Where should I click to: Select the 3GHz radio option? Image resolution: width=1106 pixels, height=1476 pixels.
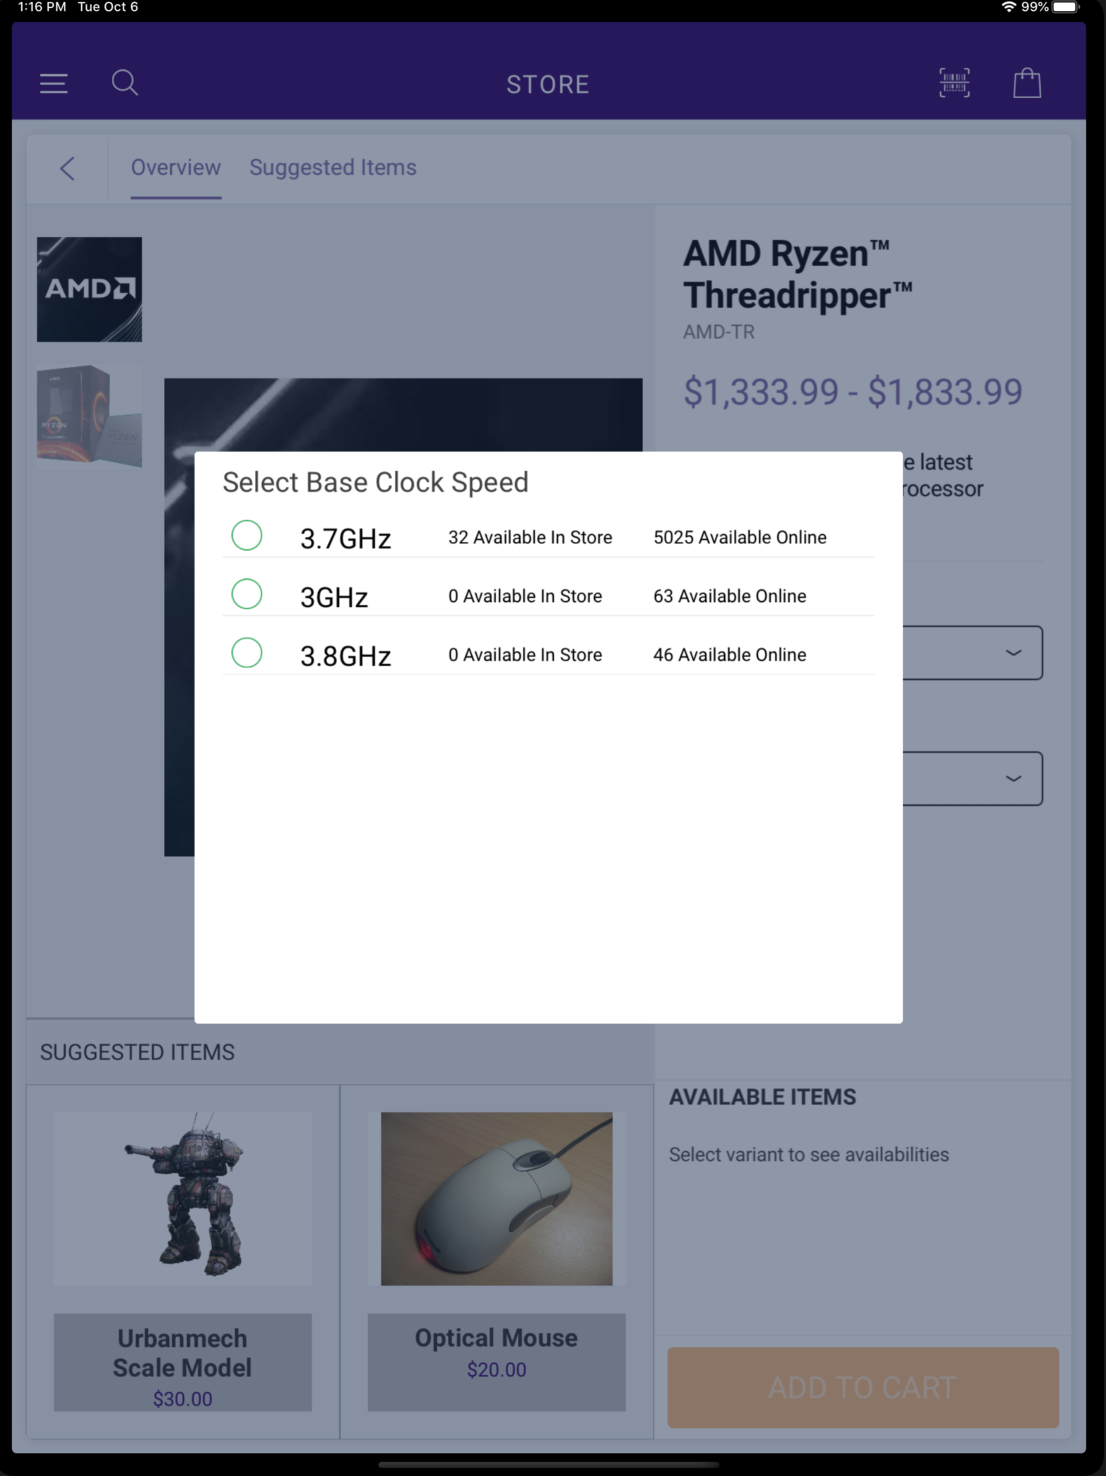pyautogui.click(x=247, y=595)
